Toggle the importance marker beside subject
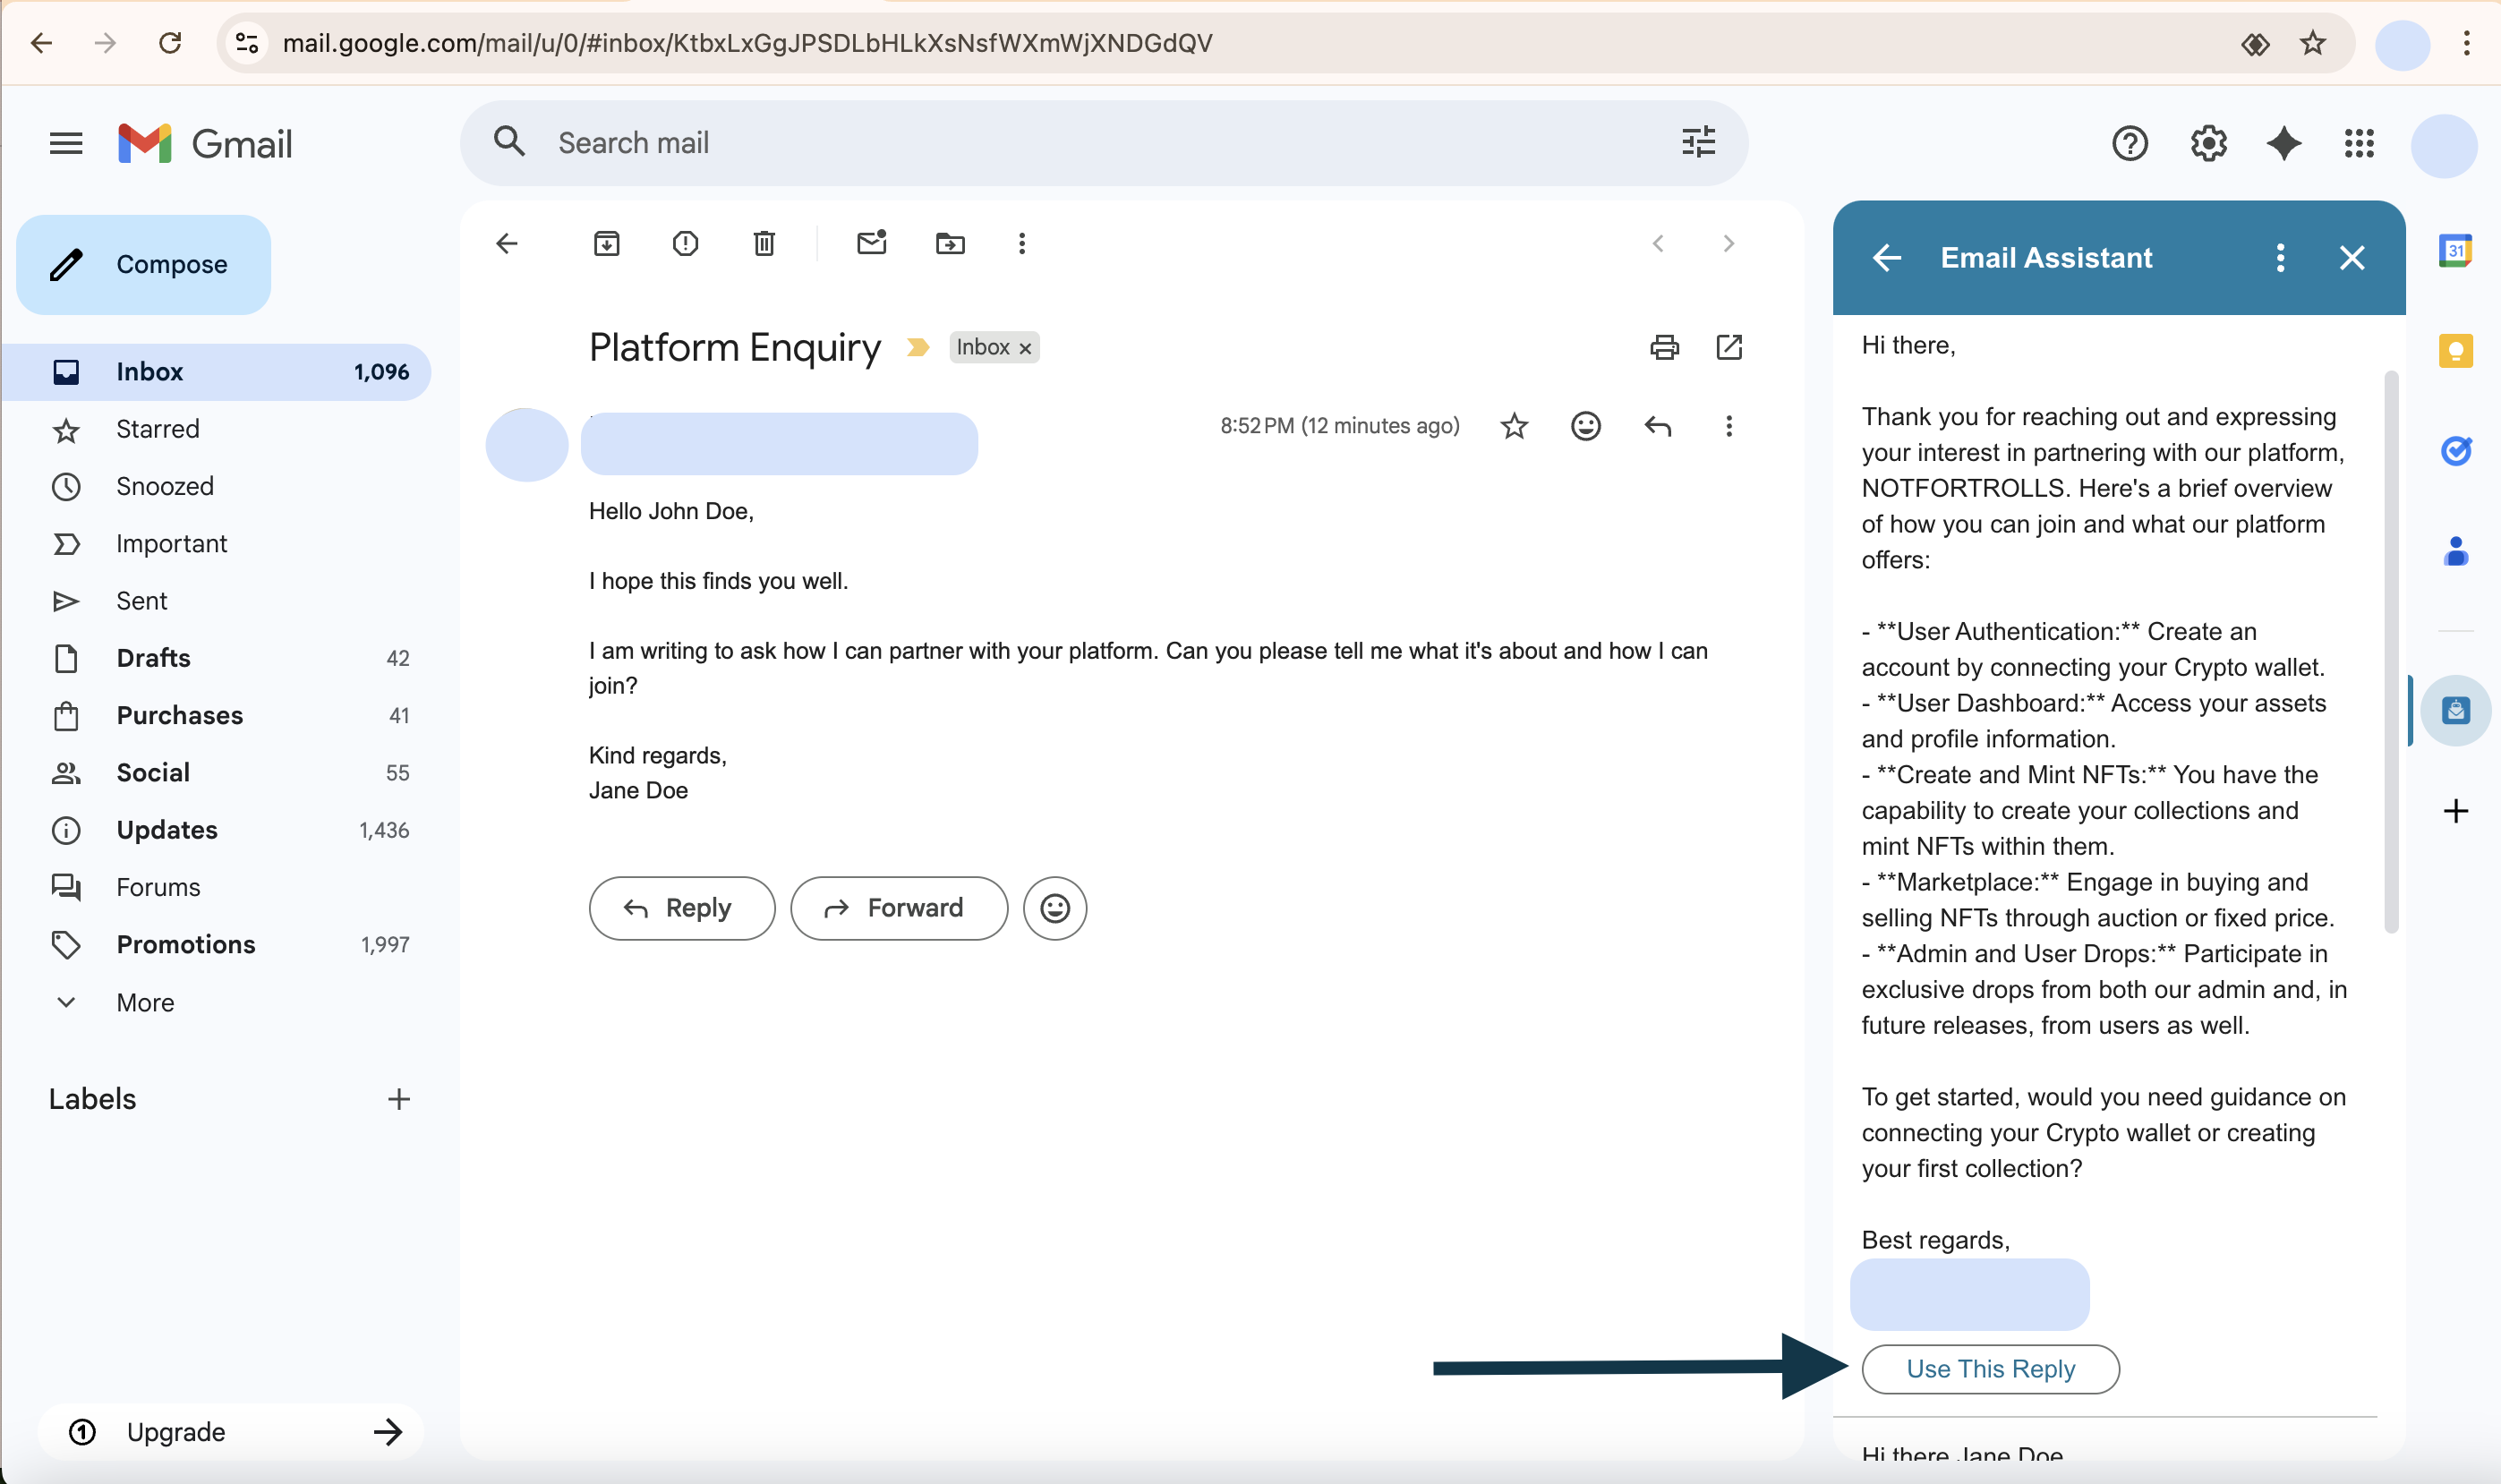The image size is (2501, 1484). tap(917, 347)
